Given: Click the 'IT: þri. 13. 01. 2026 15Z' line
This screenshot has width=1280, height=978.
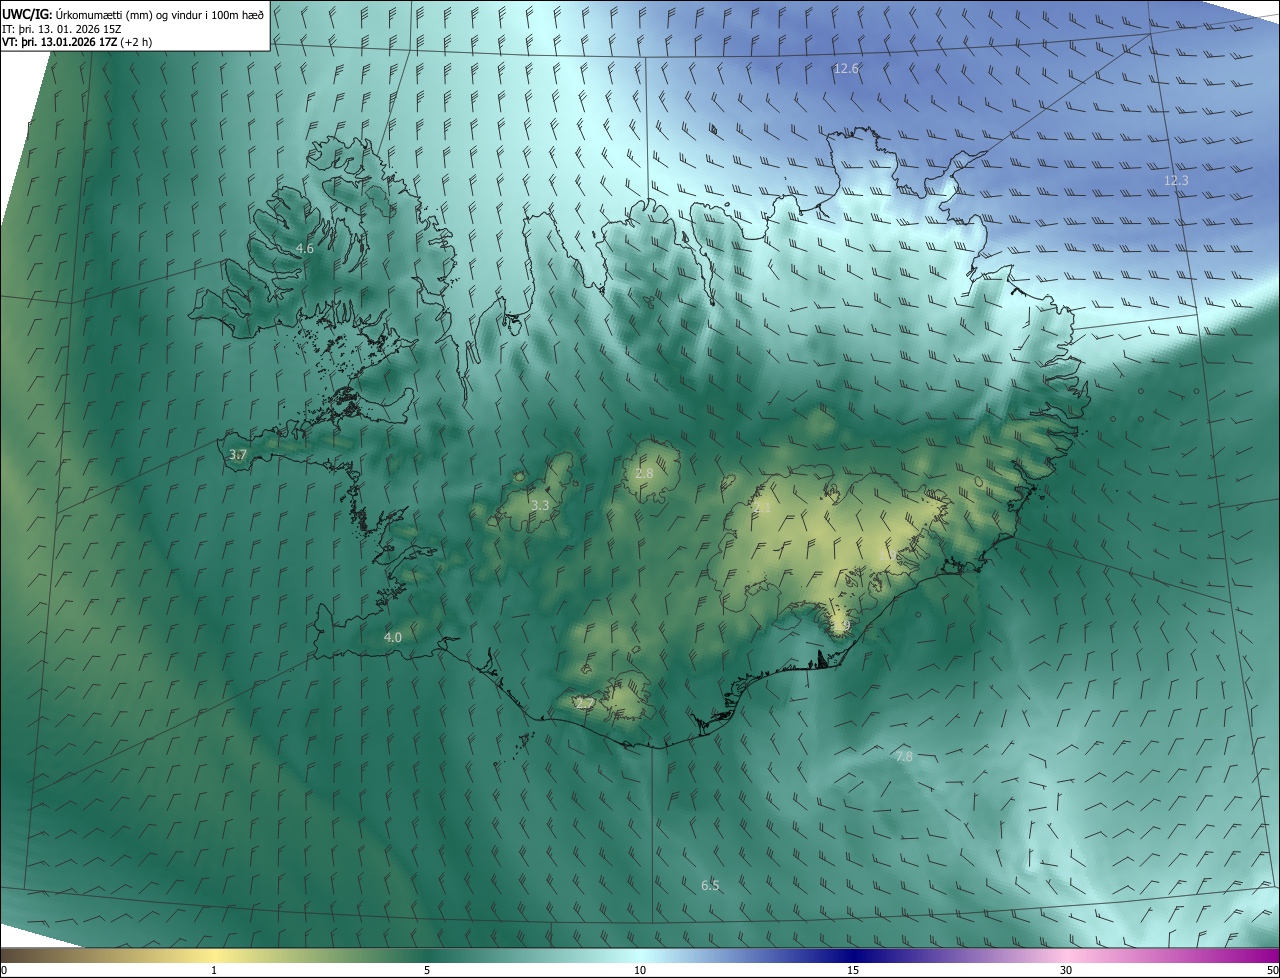Looking at the screenshot, I should tap(62, 29).
